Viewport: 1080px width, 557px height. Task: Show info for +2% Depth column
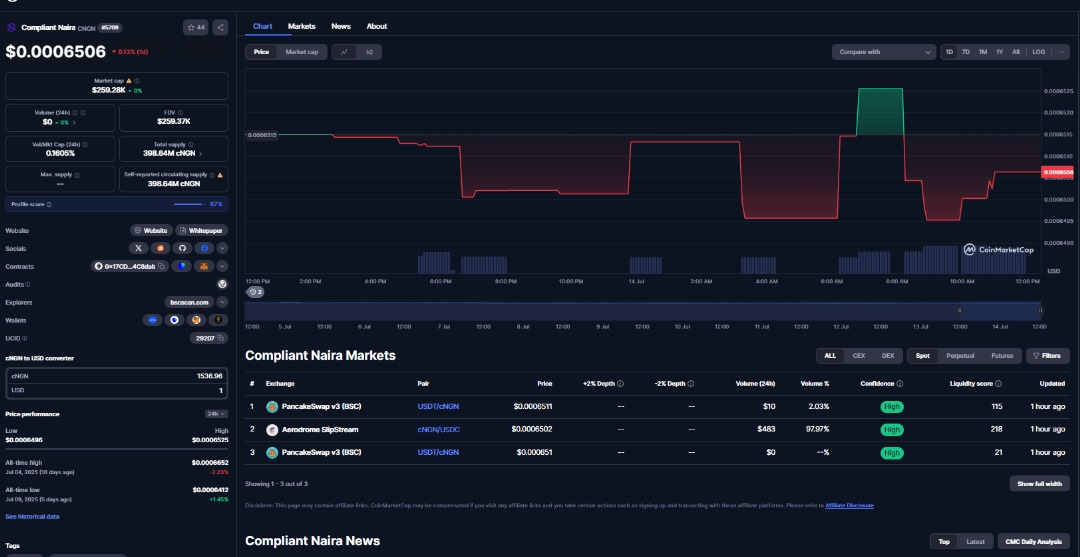point(620,383)
